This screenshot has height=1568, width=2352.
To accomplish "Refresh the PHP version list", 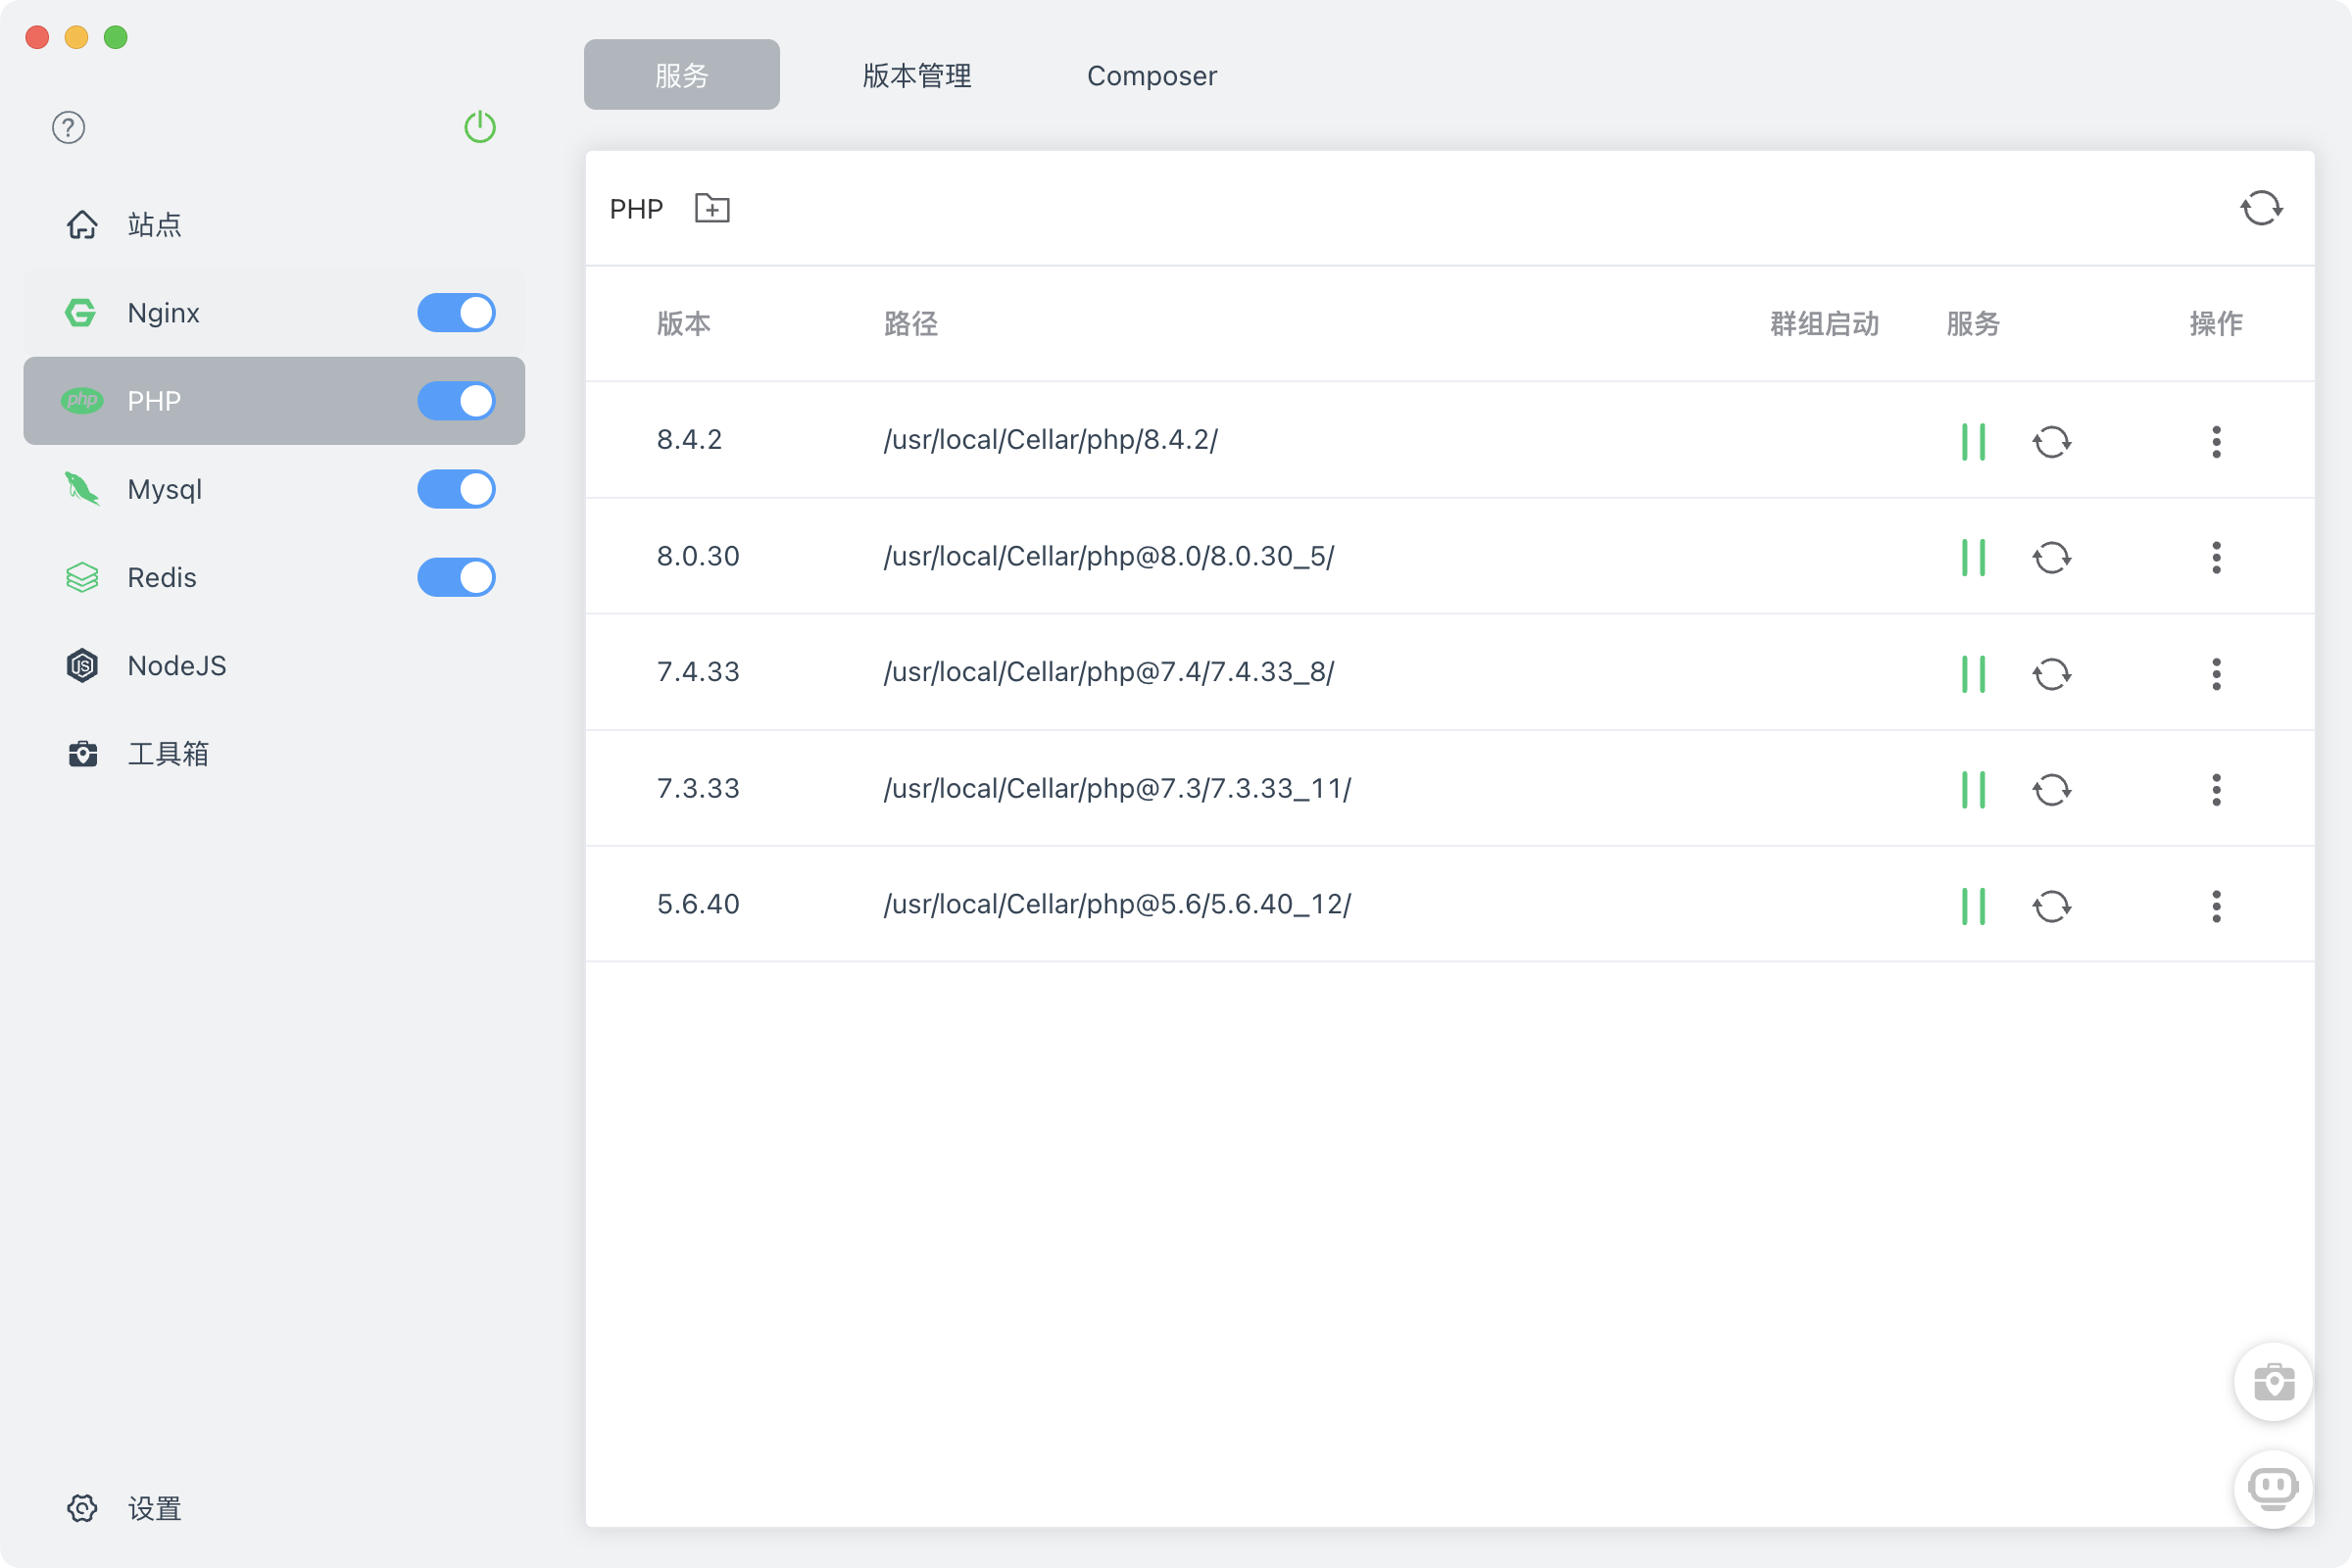I will tap(2262, 208).
